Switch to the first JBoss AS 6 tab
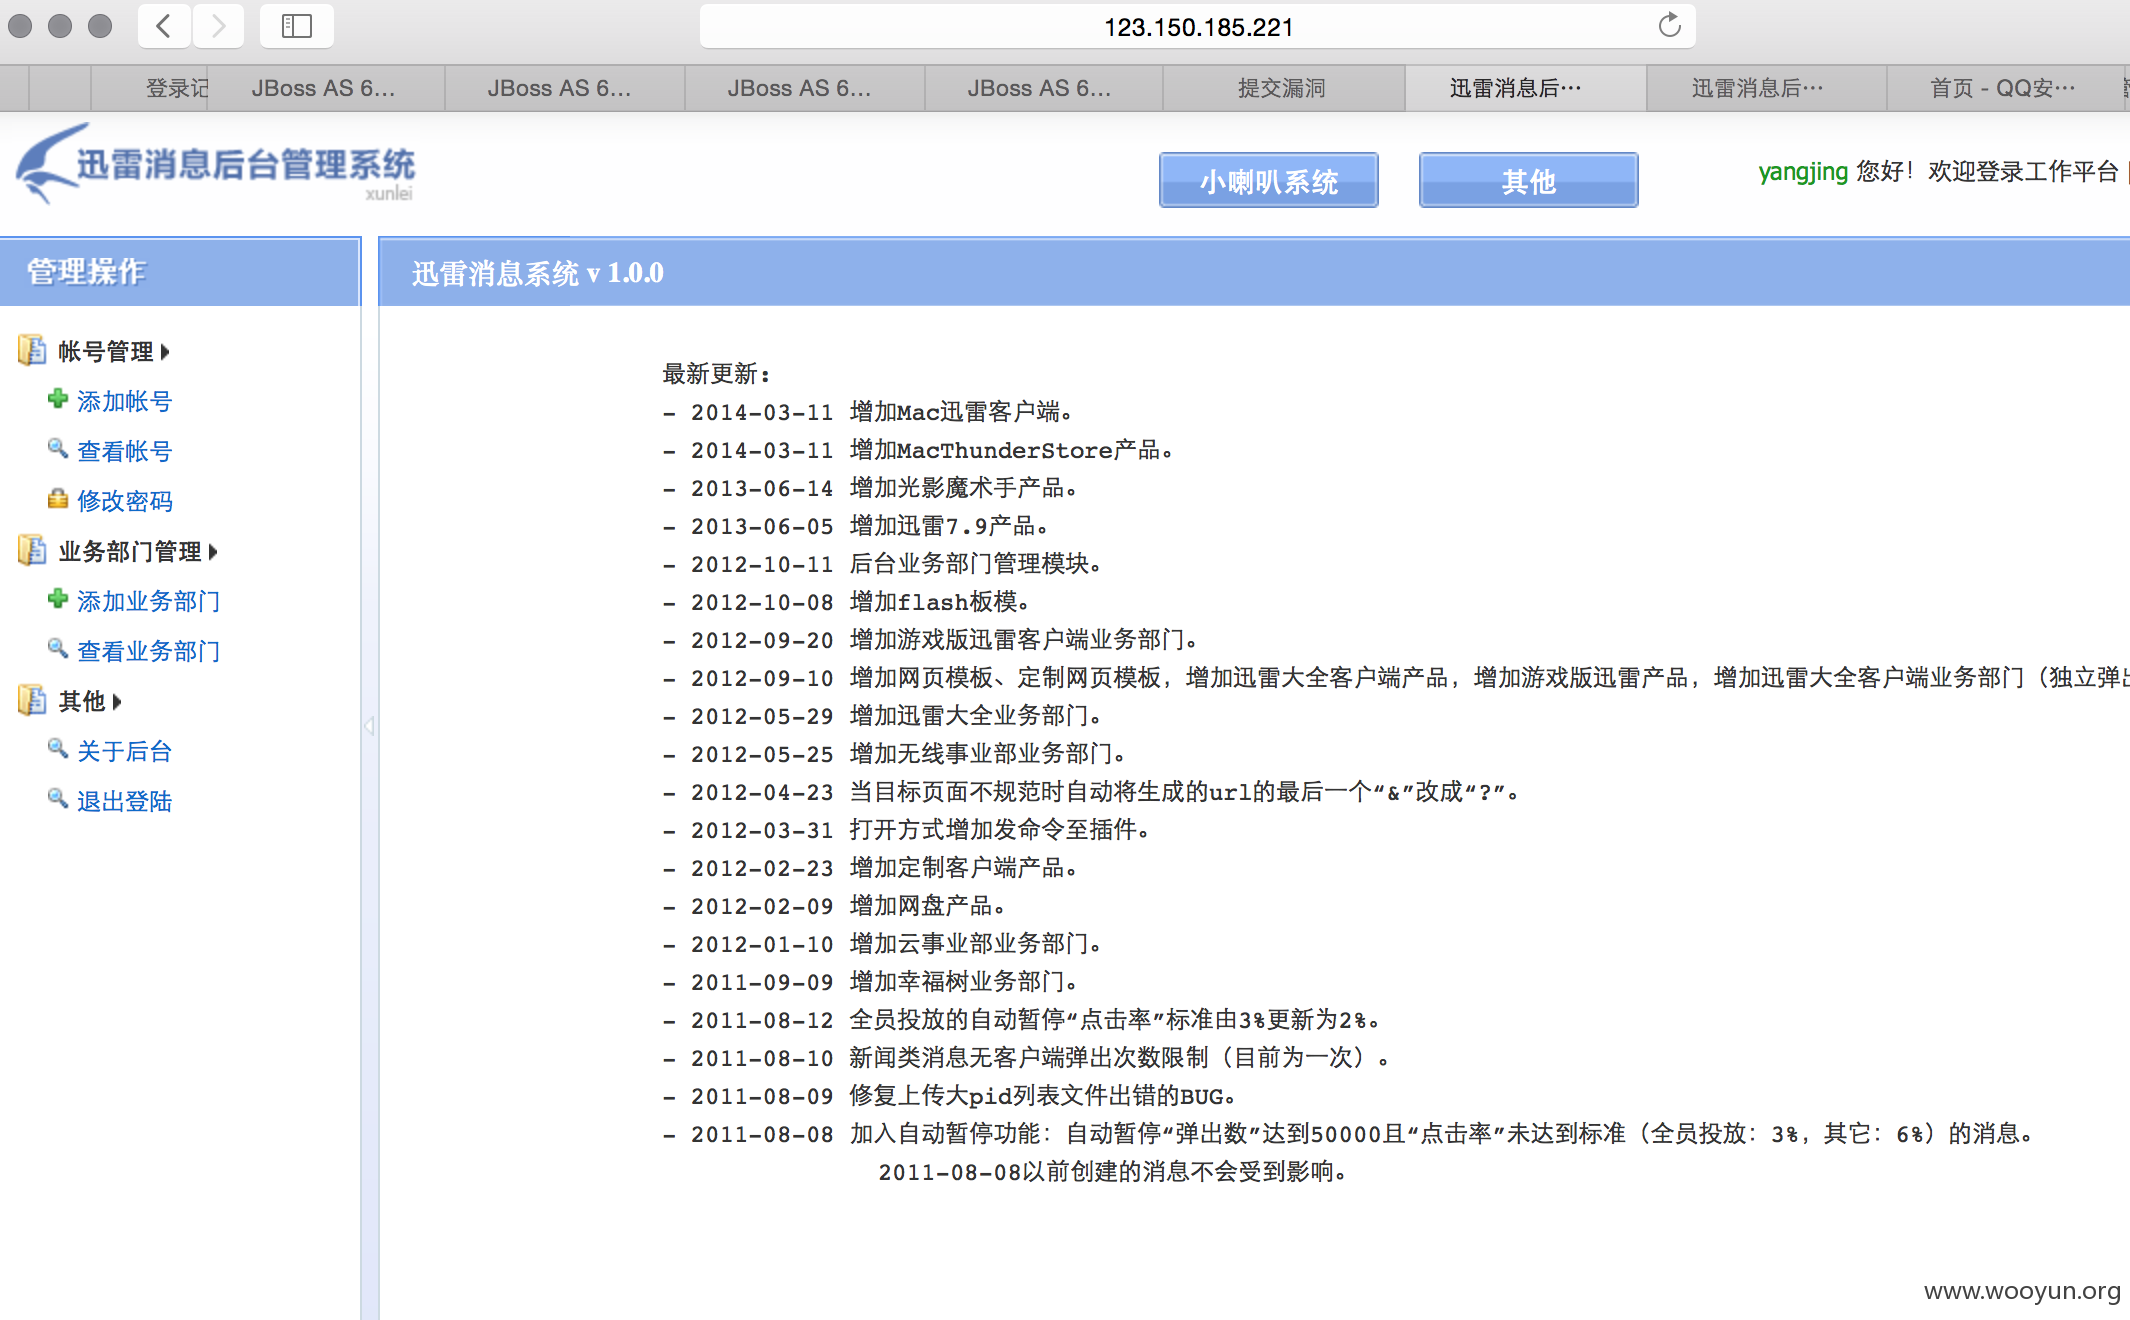 click(x=326, y=88)
